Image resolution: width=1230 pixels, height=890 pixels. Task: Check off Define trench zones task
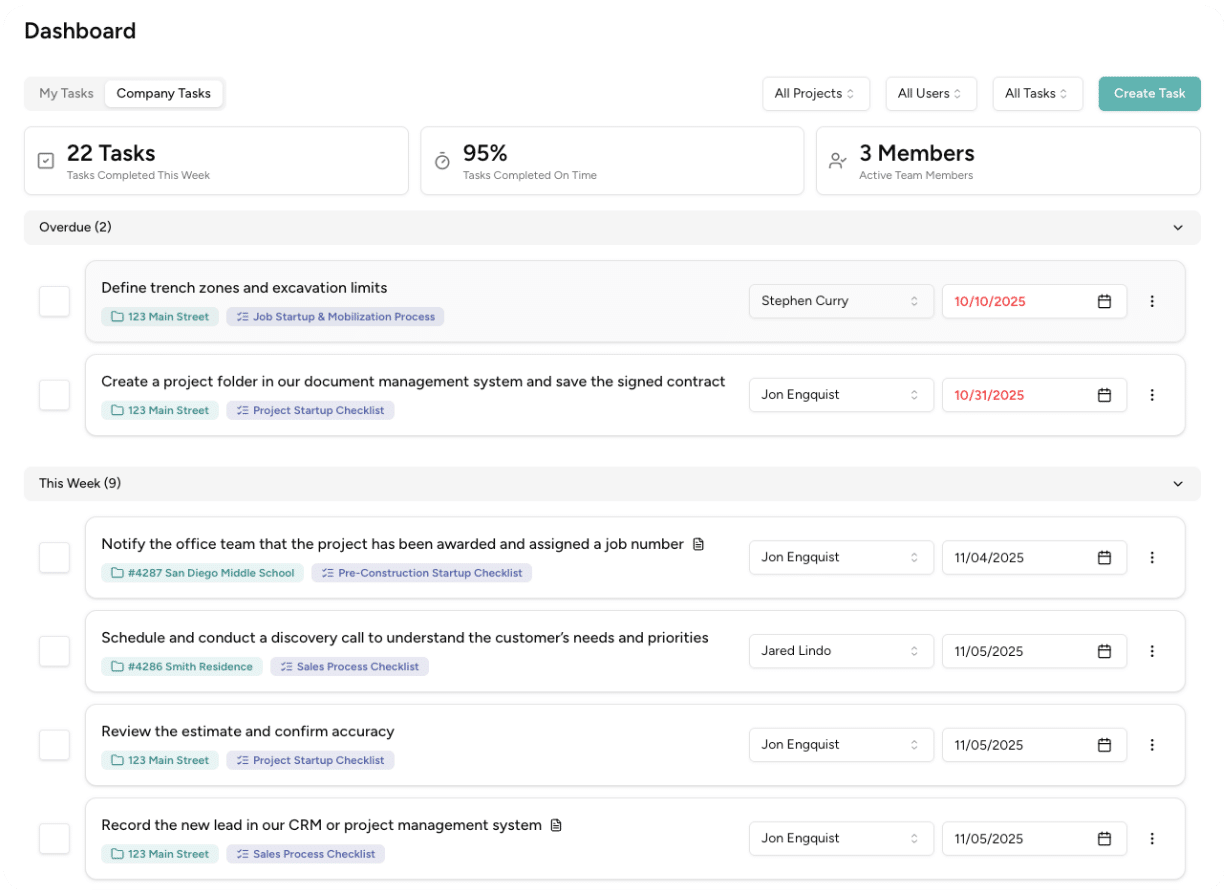pyautogui.click(x=54, y=301)
